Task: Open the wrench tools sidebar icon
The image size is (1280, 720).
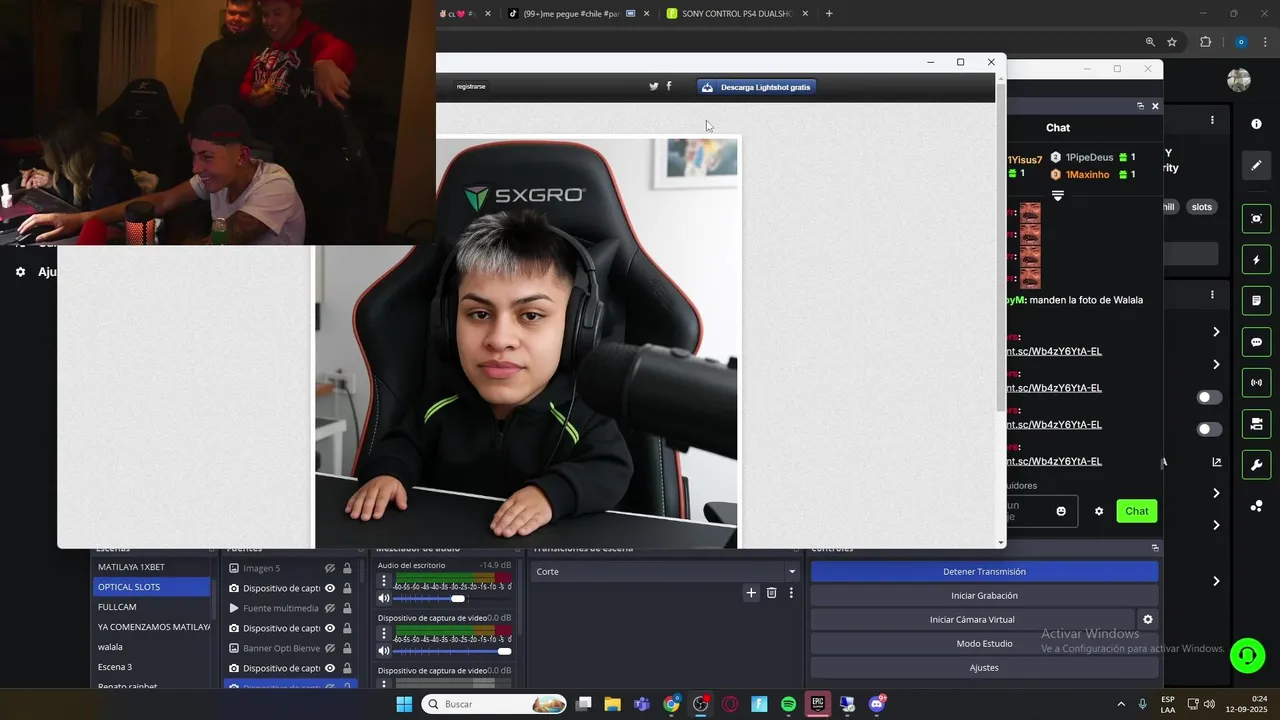Action: [1256, 465]
